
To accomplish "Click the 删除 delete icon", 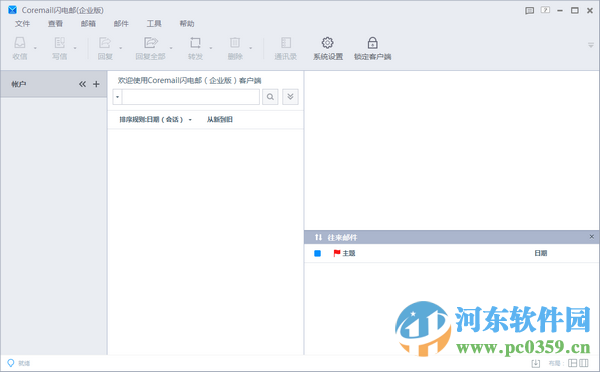I will pos(235,42).
